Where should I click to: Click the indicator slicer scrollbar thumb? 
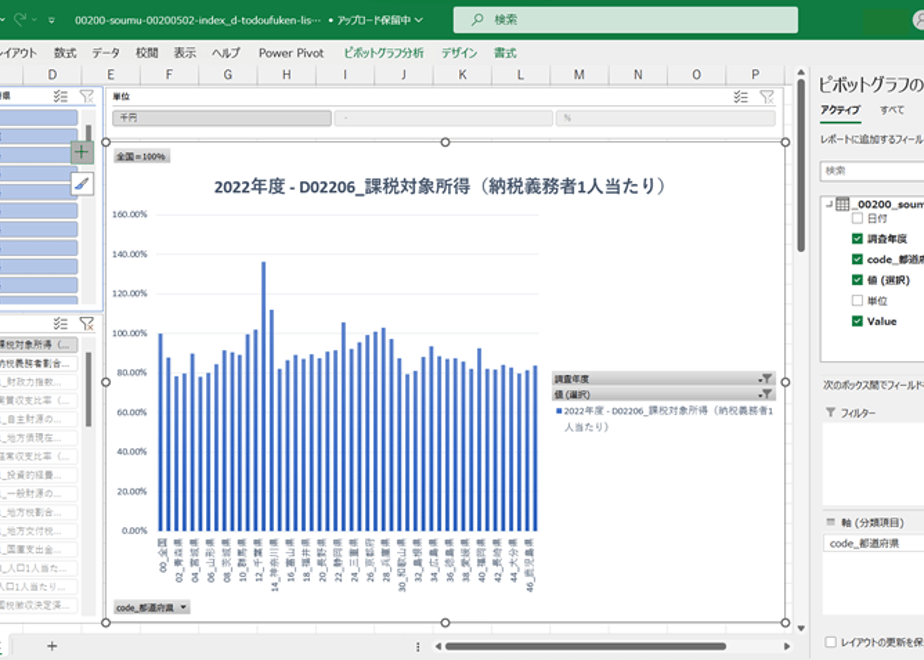click(x=88, y=389)
